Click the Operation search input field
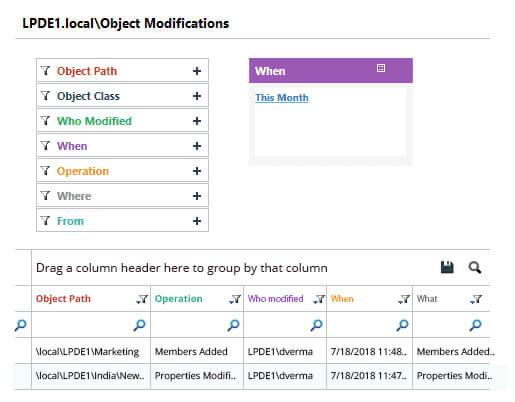The image size is (515, 402). [190, 325]
